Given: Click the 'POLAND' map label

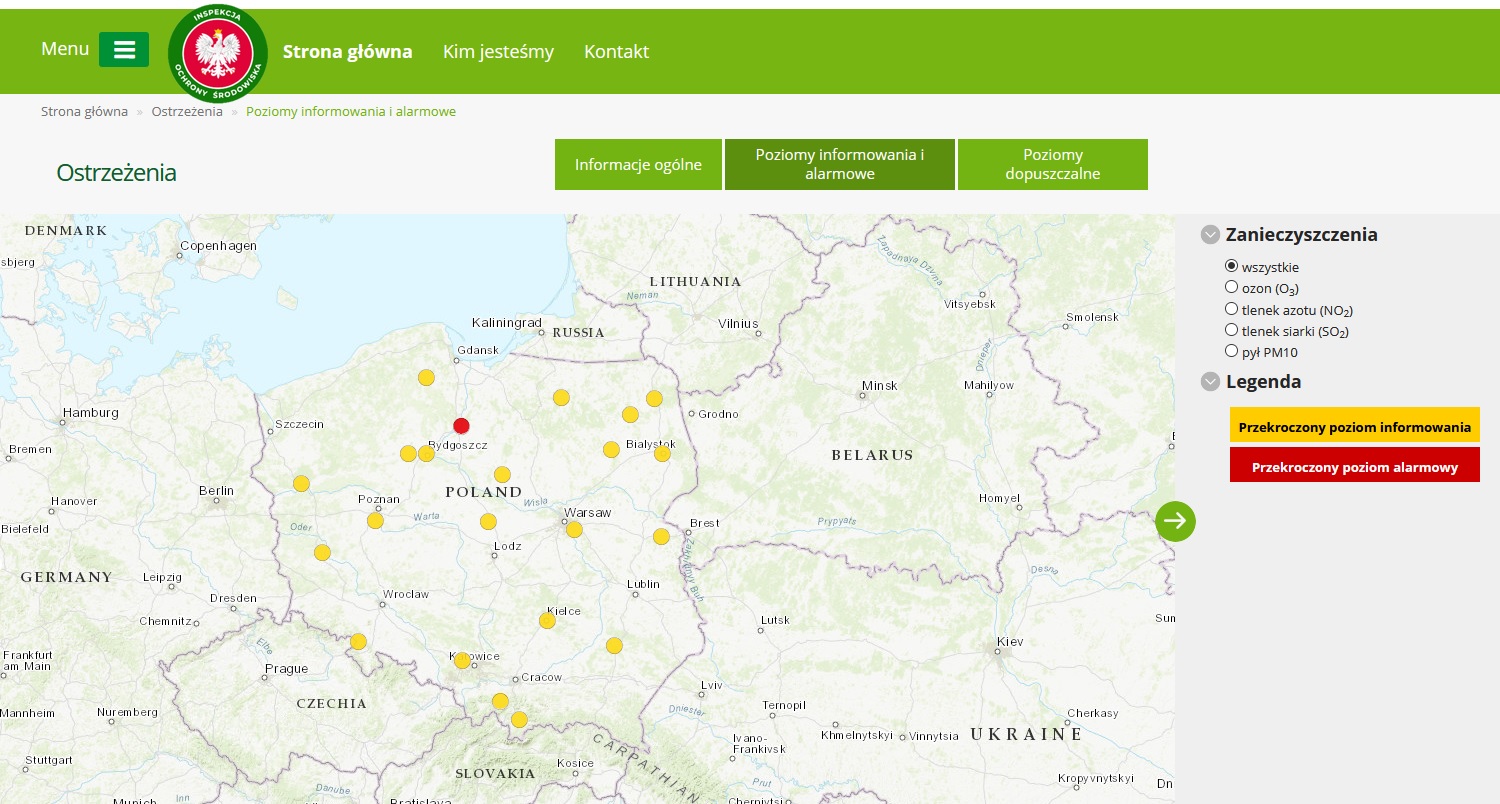Looking at the screenshot, I should coord(484,492).
